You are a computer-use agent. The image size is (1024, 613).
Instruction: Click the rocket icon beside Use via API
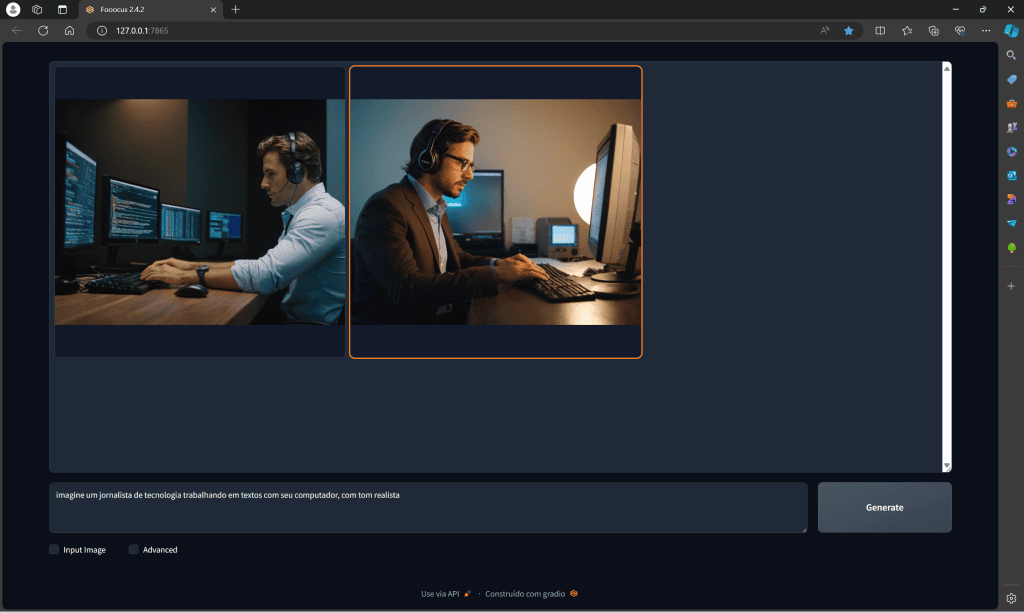click(x=466, y=592)
